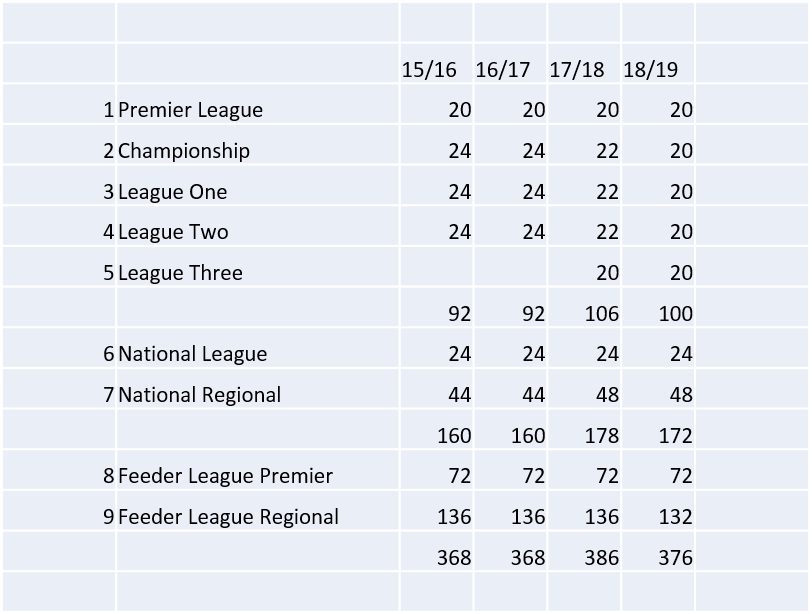
Task: Click the 16/17 column header cell
Action: click(x=510, y=63)
